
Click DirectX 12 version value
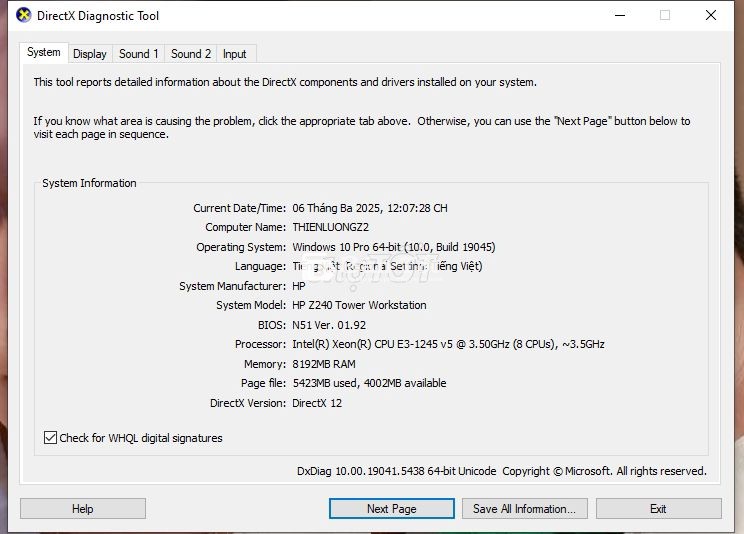(x=317, y=403)
